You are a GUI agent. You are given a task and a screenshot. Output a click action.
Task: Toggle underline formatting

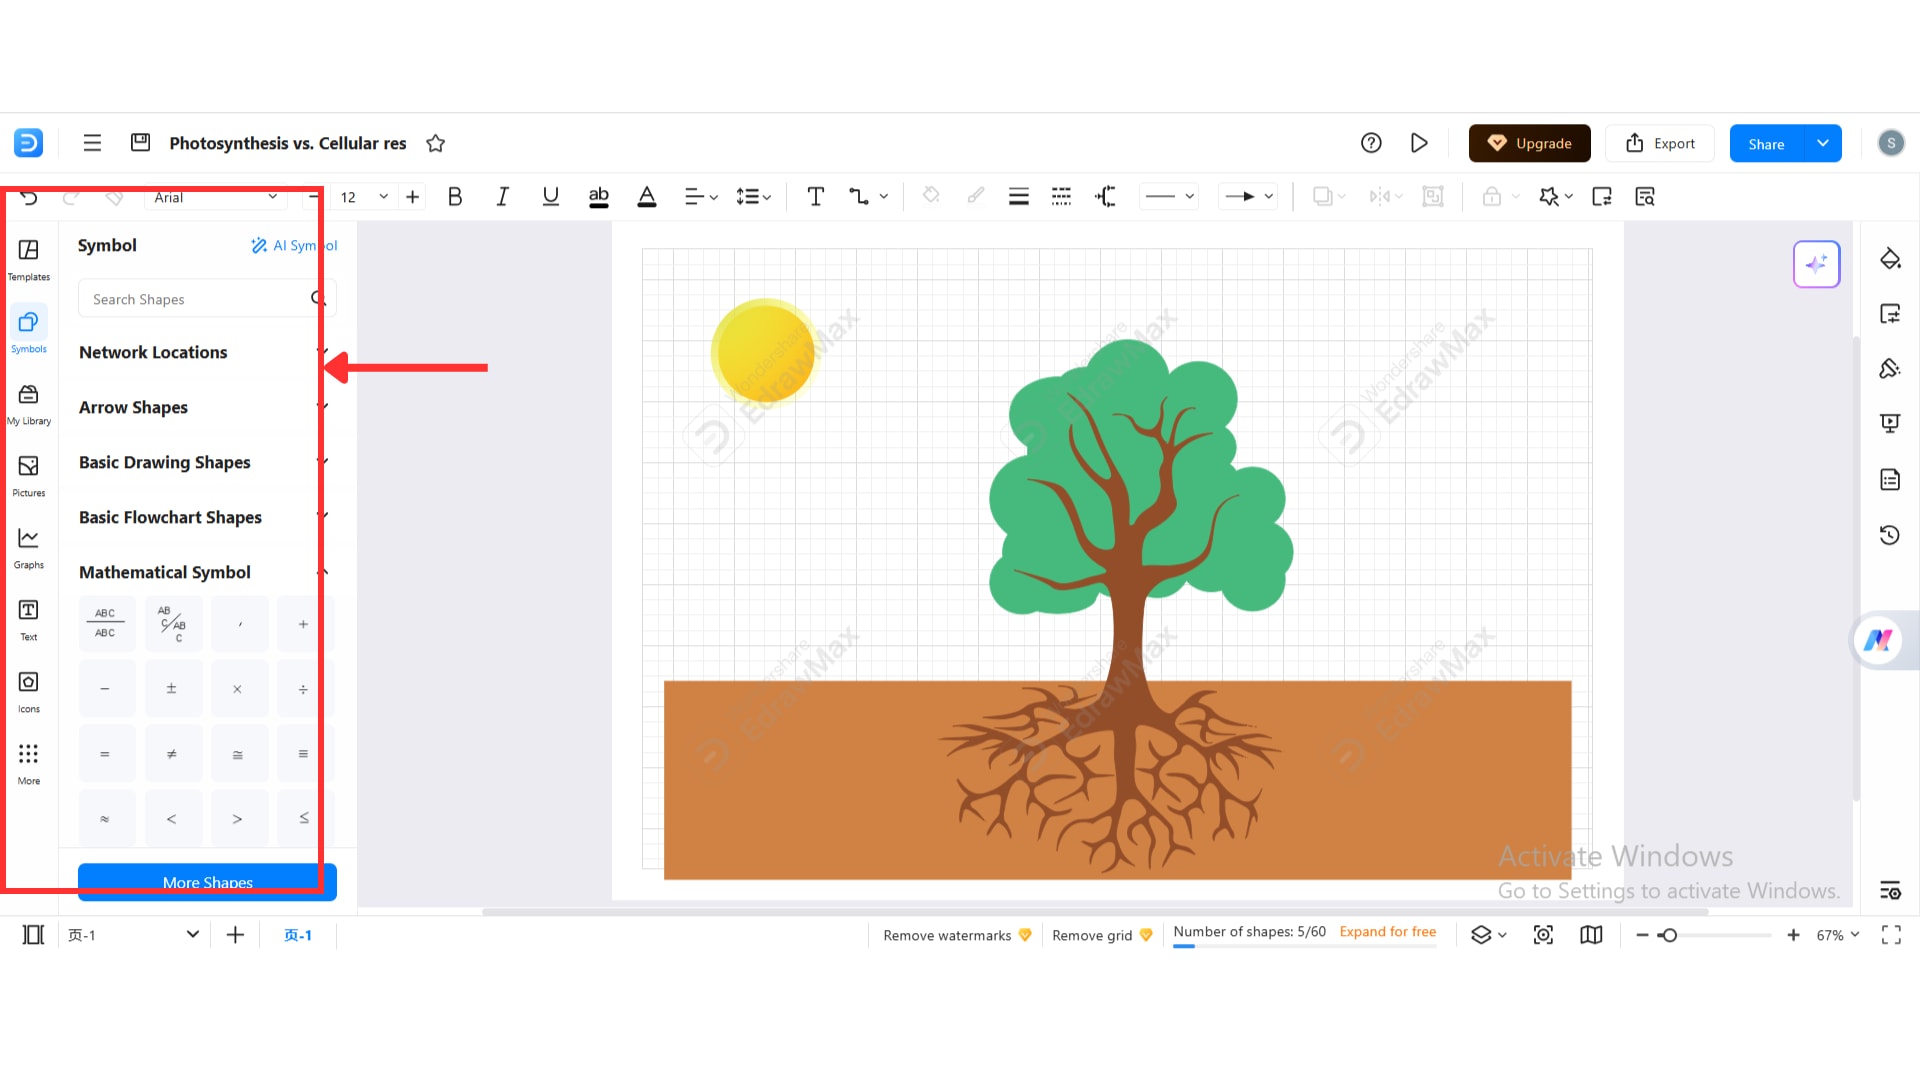551,196
